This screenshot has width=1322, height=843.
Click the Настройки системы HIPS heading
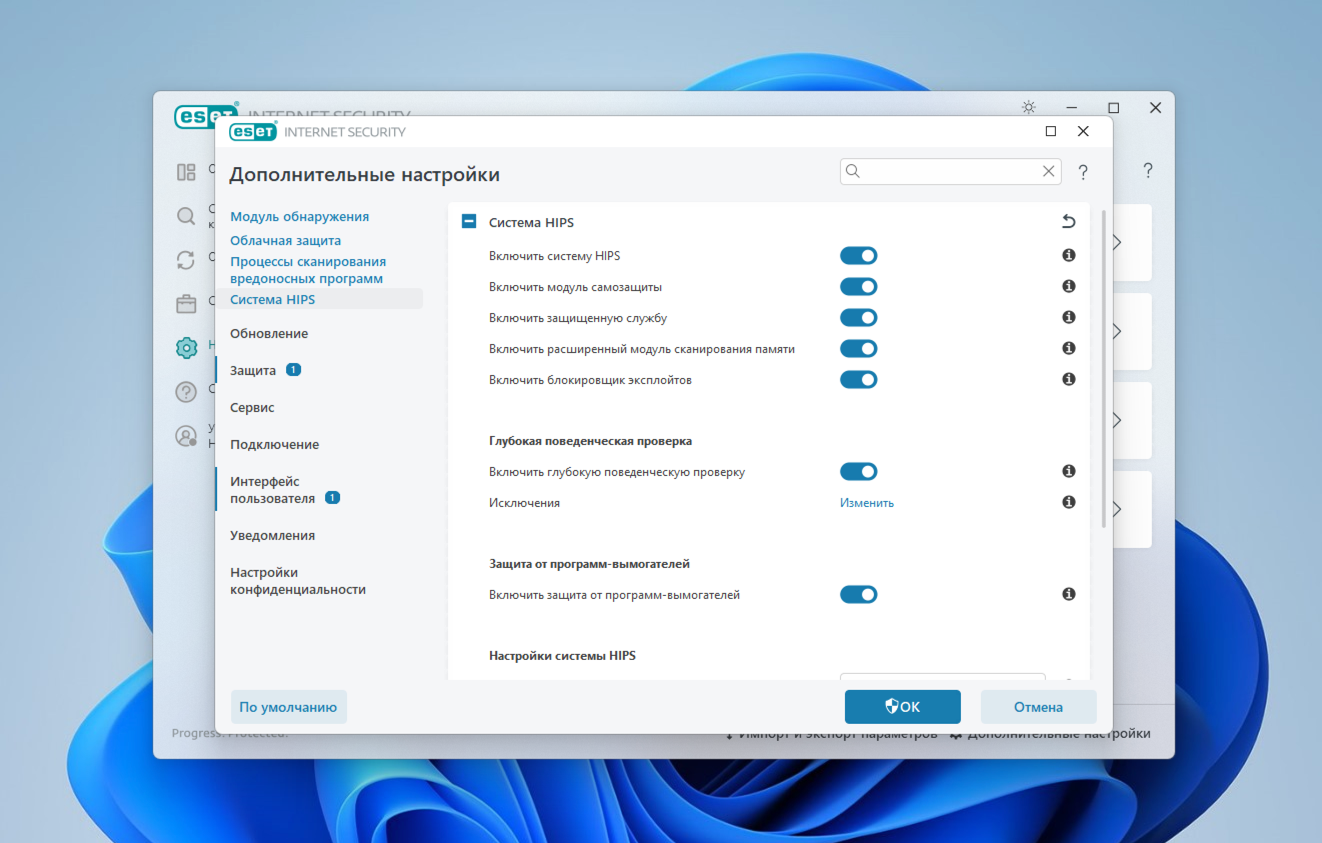pos(562,656)
